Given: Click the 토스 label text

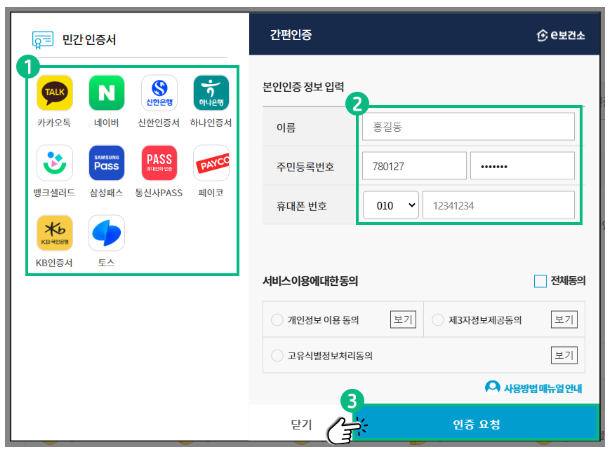Looking at the screenshot, I should point(106,263).
